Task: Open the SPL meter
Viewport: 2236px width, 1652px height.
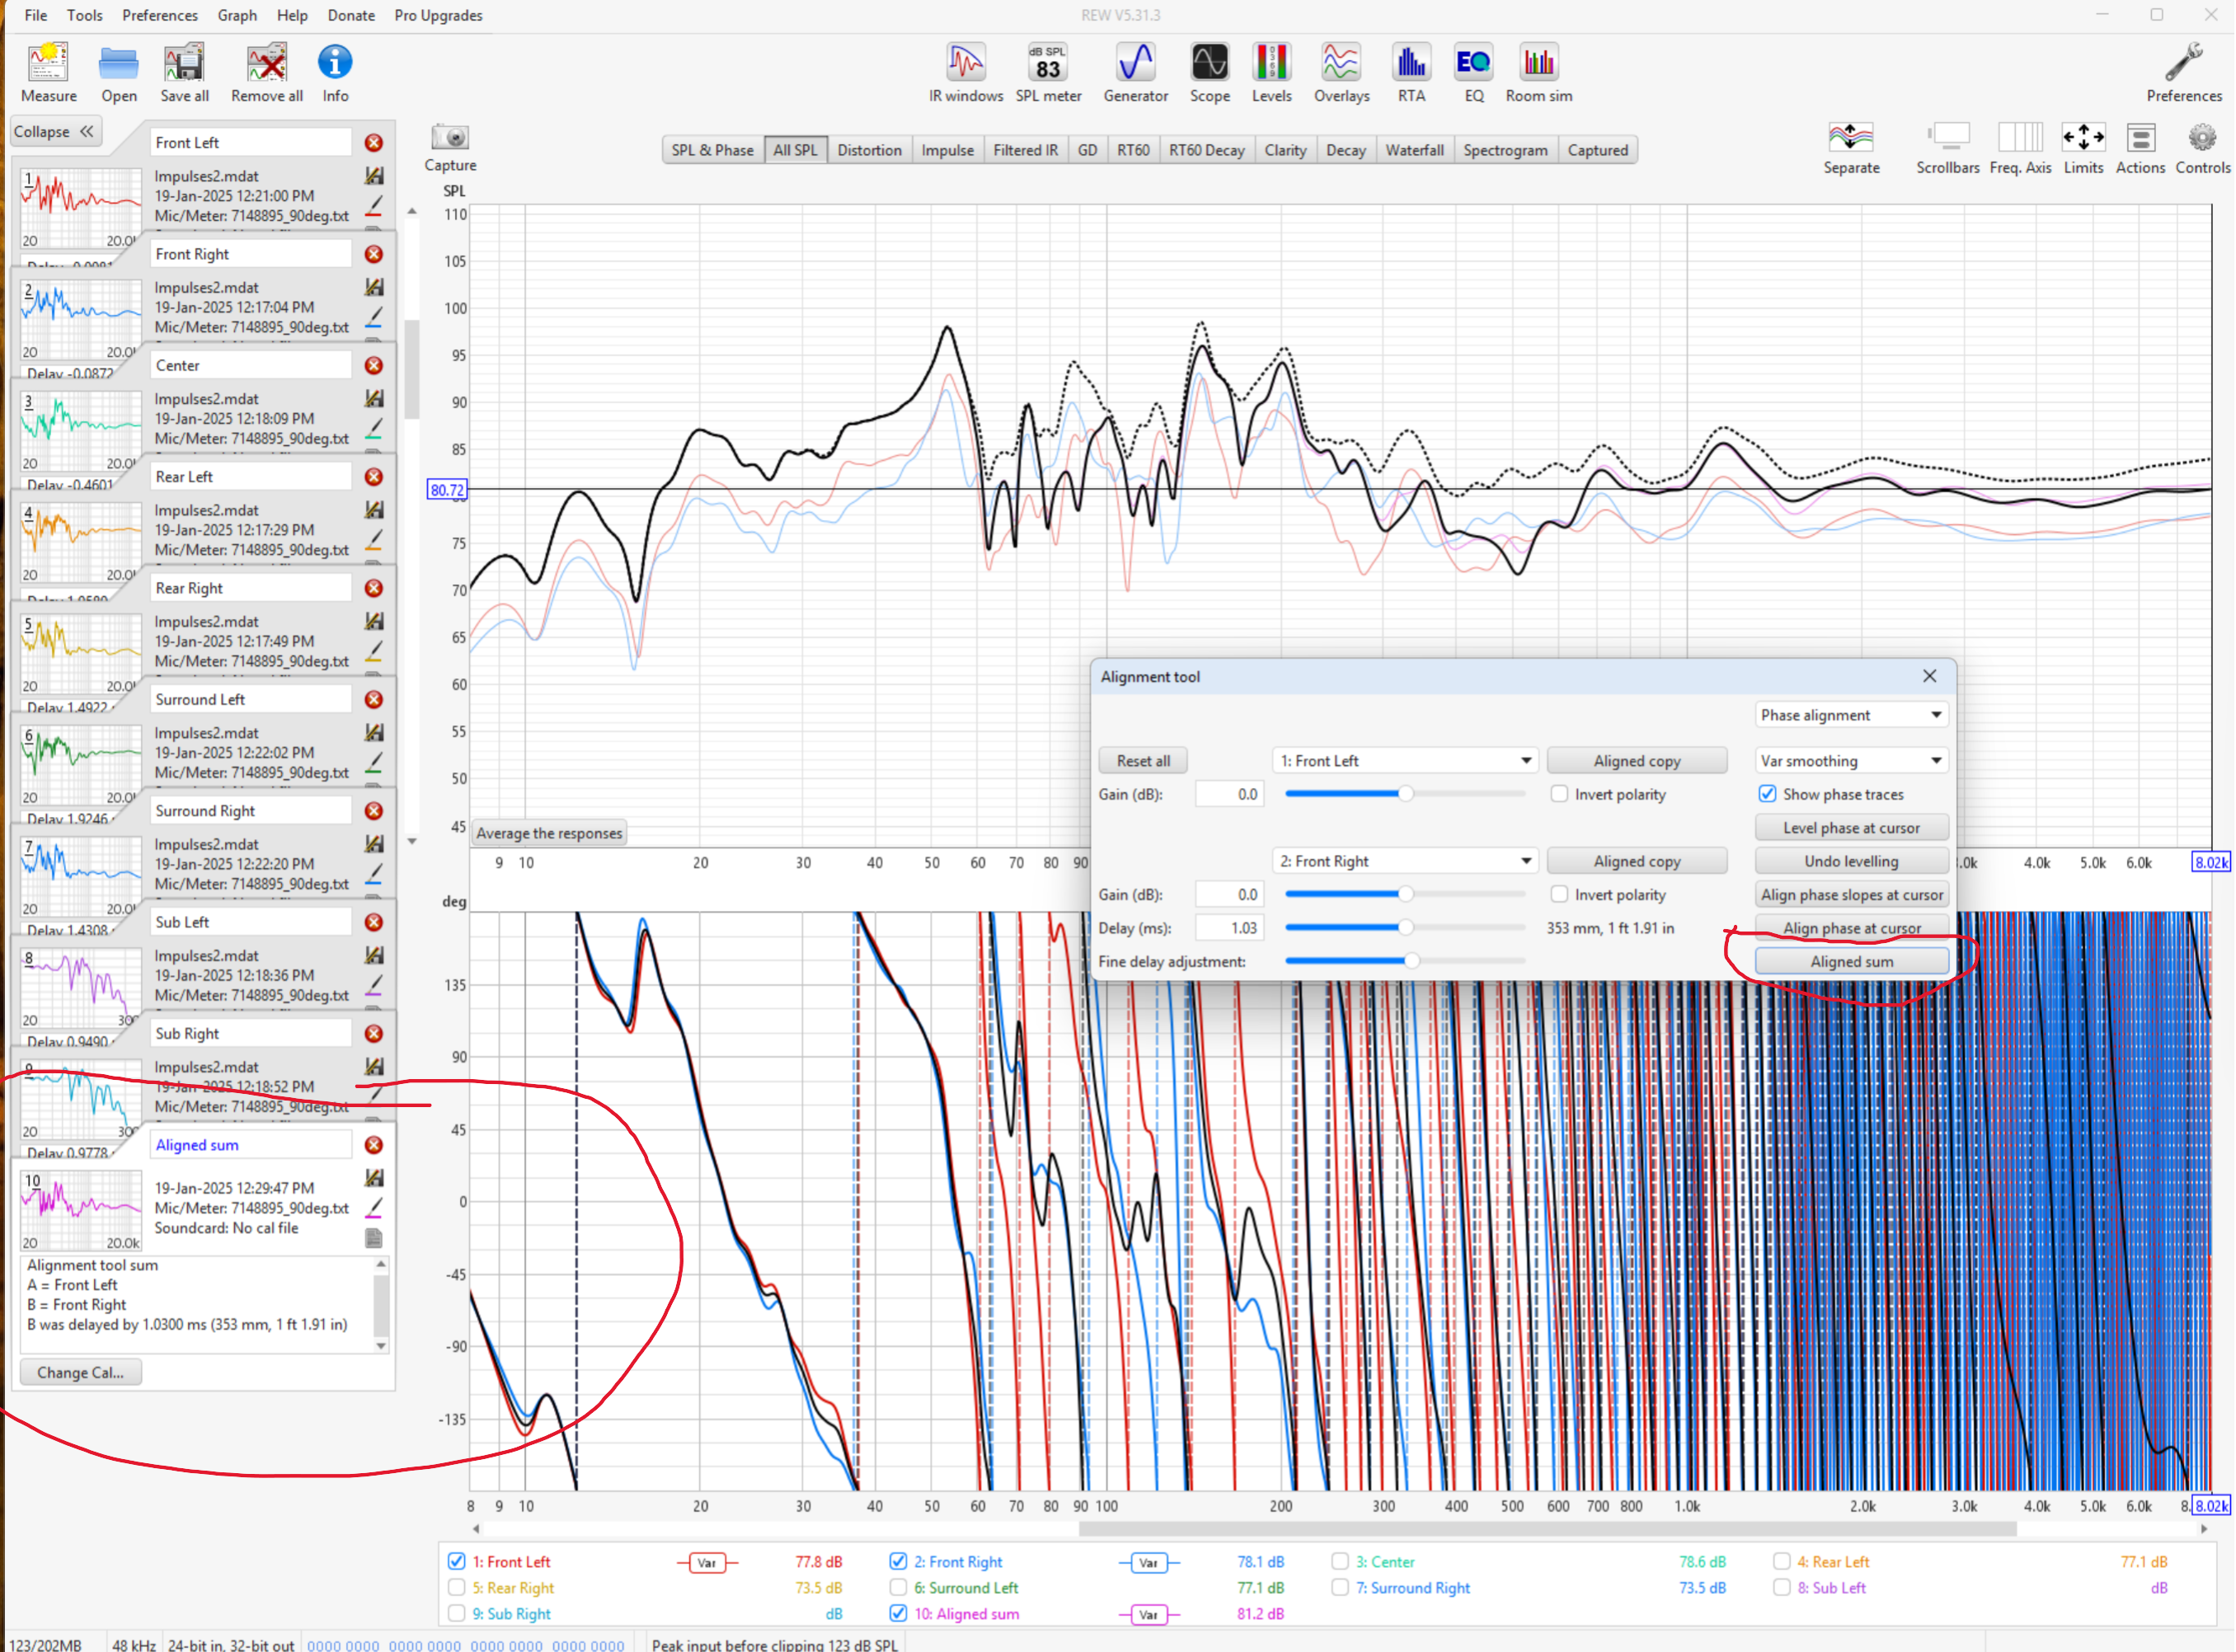Action: pyautogui.click(x=1048, y=72)
